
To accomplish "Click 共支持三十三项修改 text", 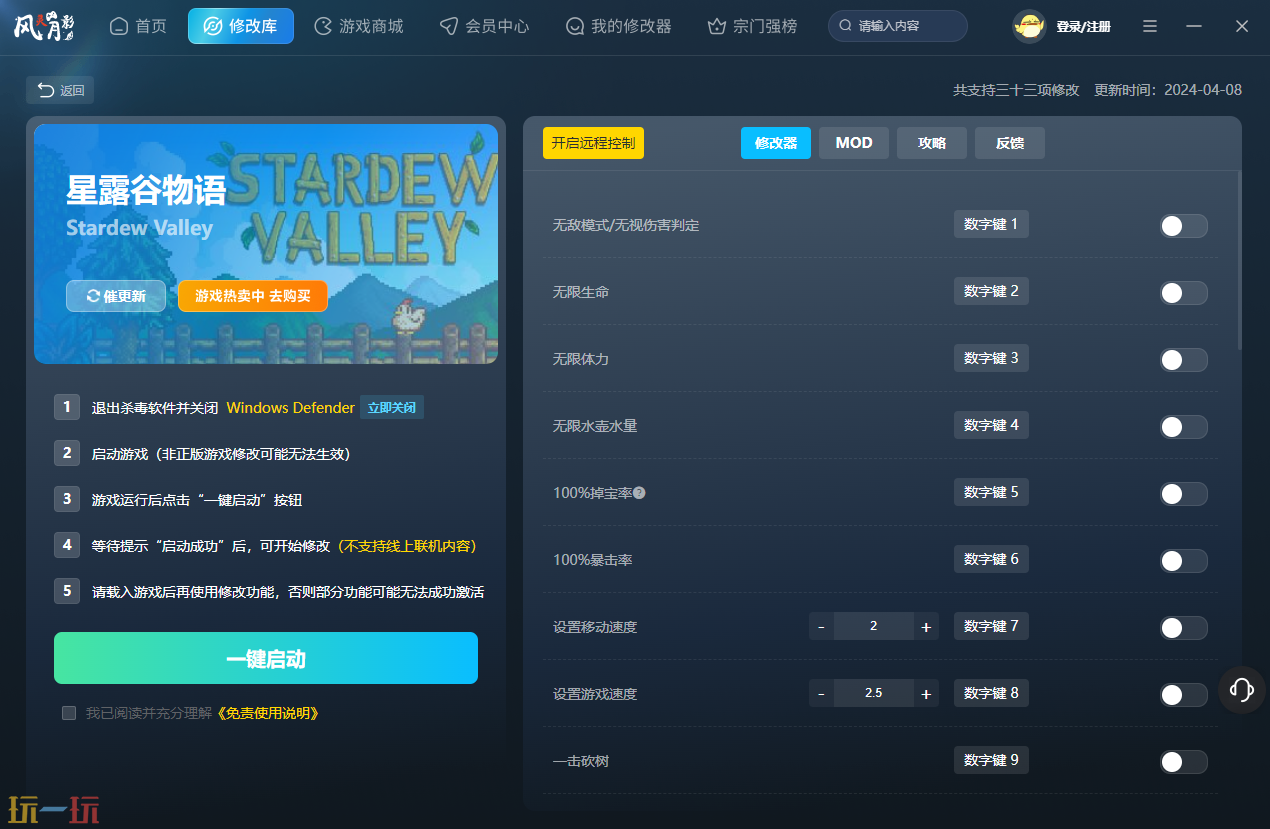I will [x=1016, y=90].
